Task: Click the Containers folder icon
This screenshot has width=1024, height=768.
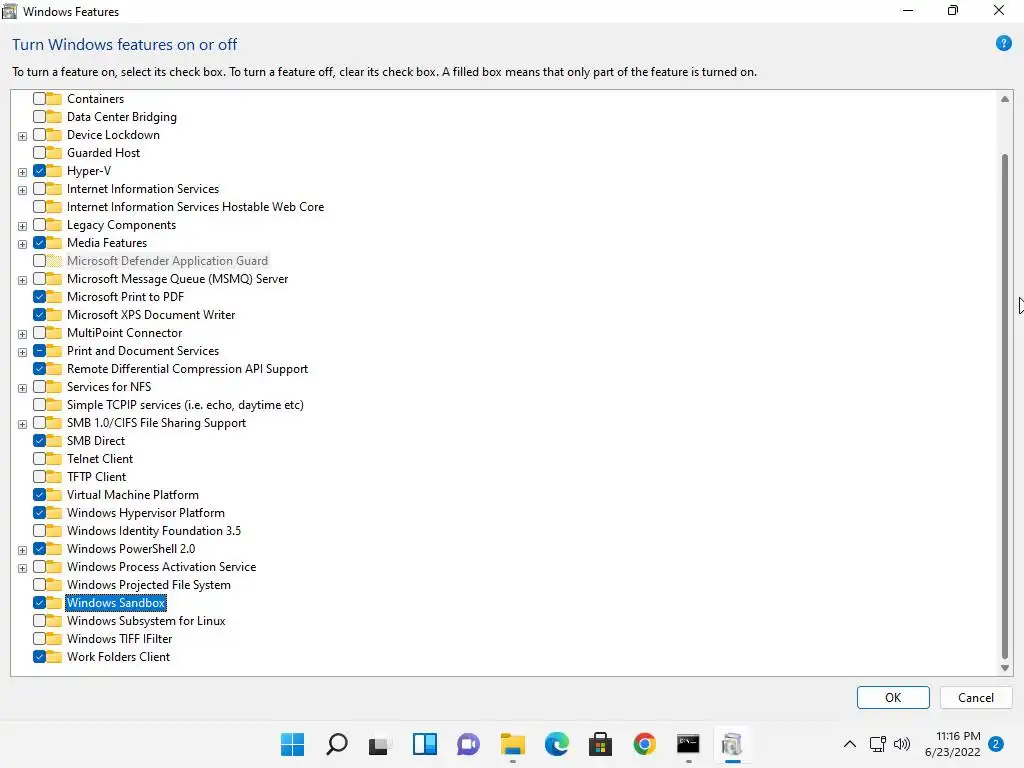Action: [x=54, y=99]
